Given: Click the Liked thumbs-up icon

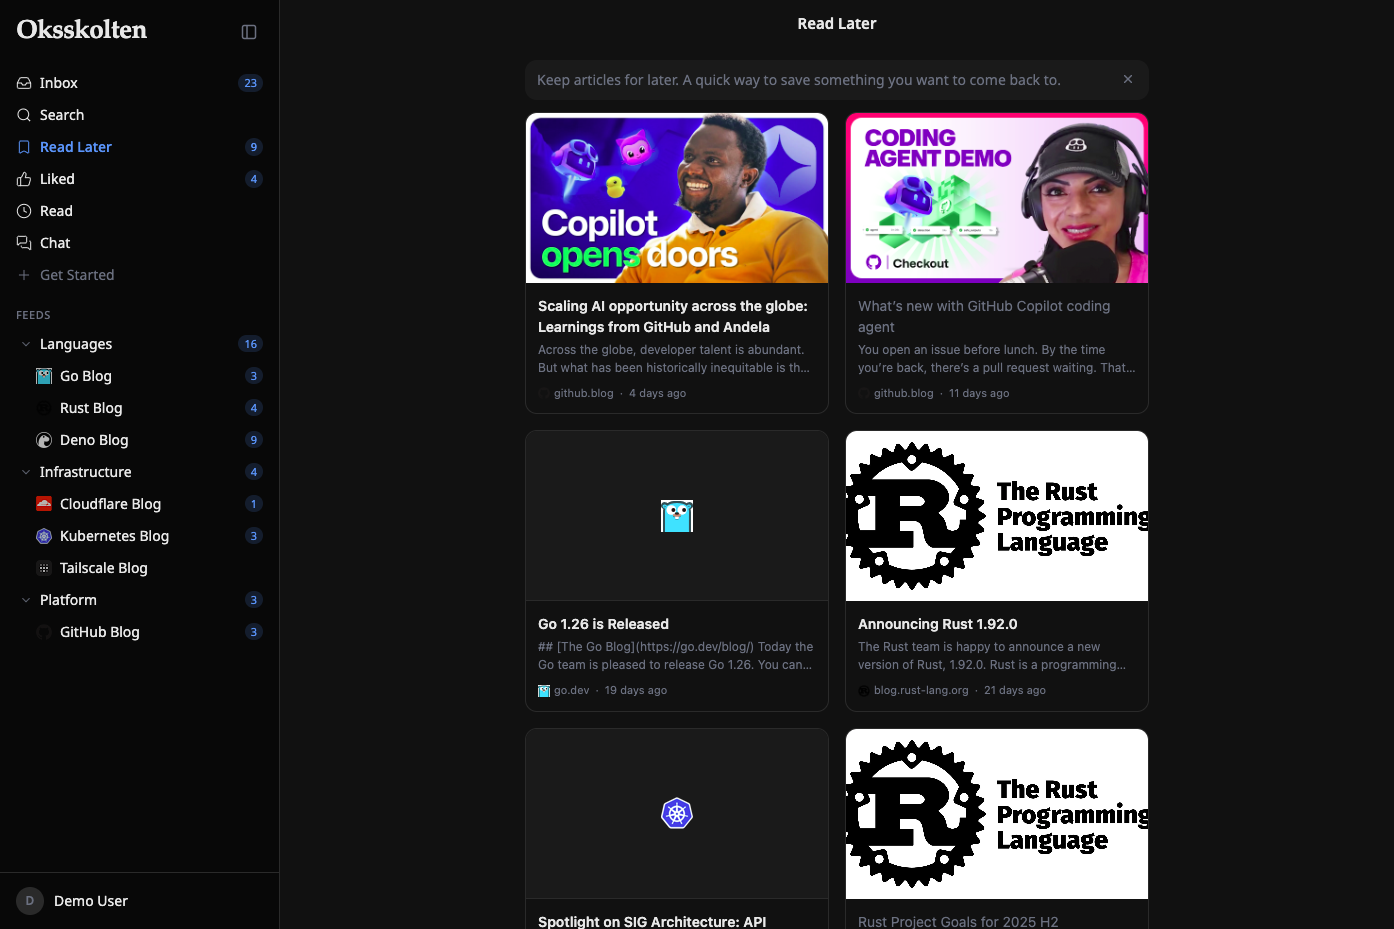Looking at the screenshot, I should coord(24,179).
